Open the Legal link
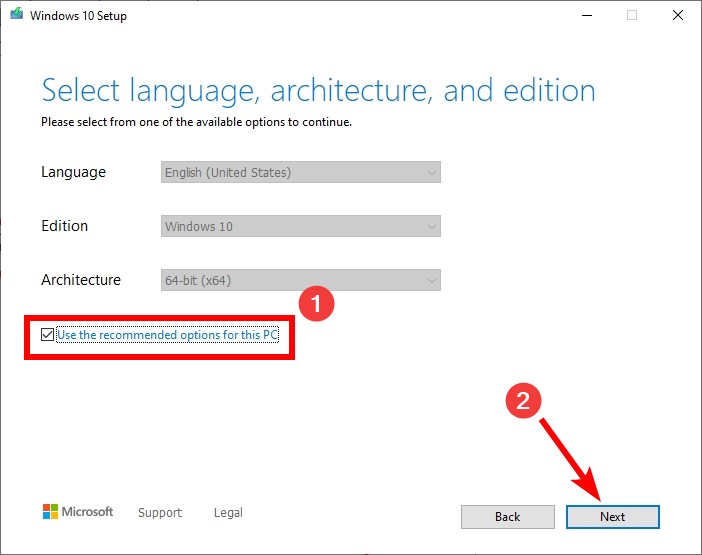 click(228, 512)
